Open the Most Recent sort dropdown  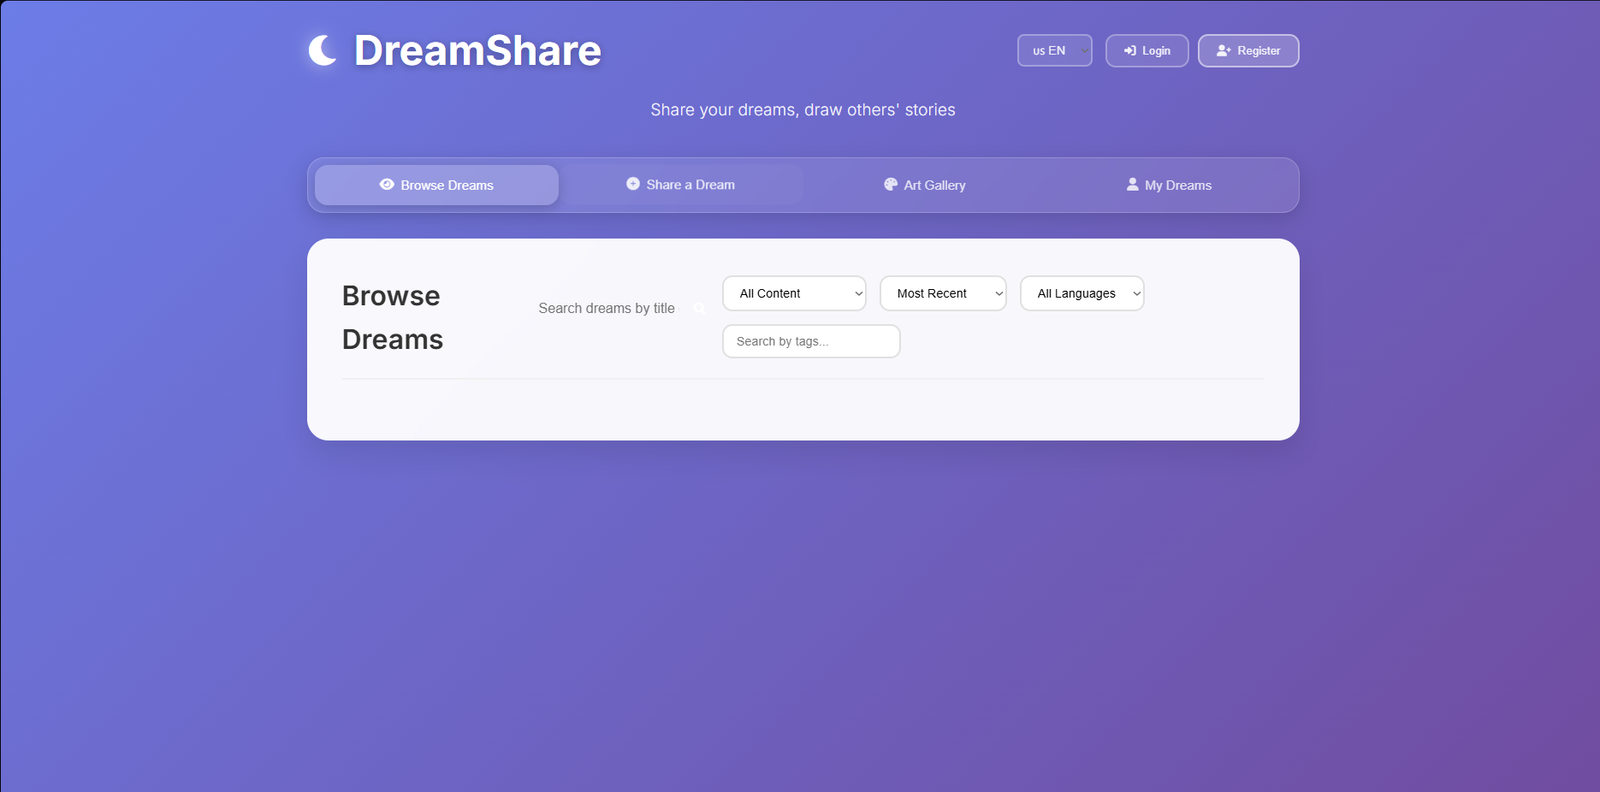tap(942, 294)
